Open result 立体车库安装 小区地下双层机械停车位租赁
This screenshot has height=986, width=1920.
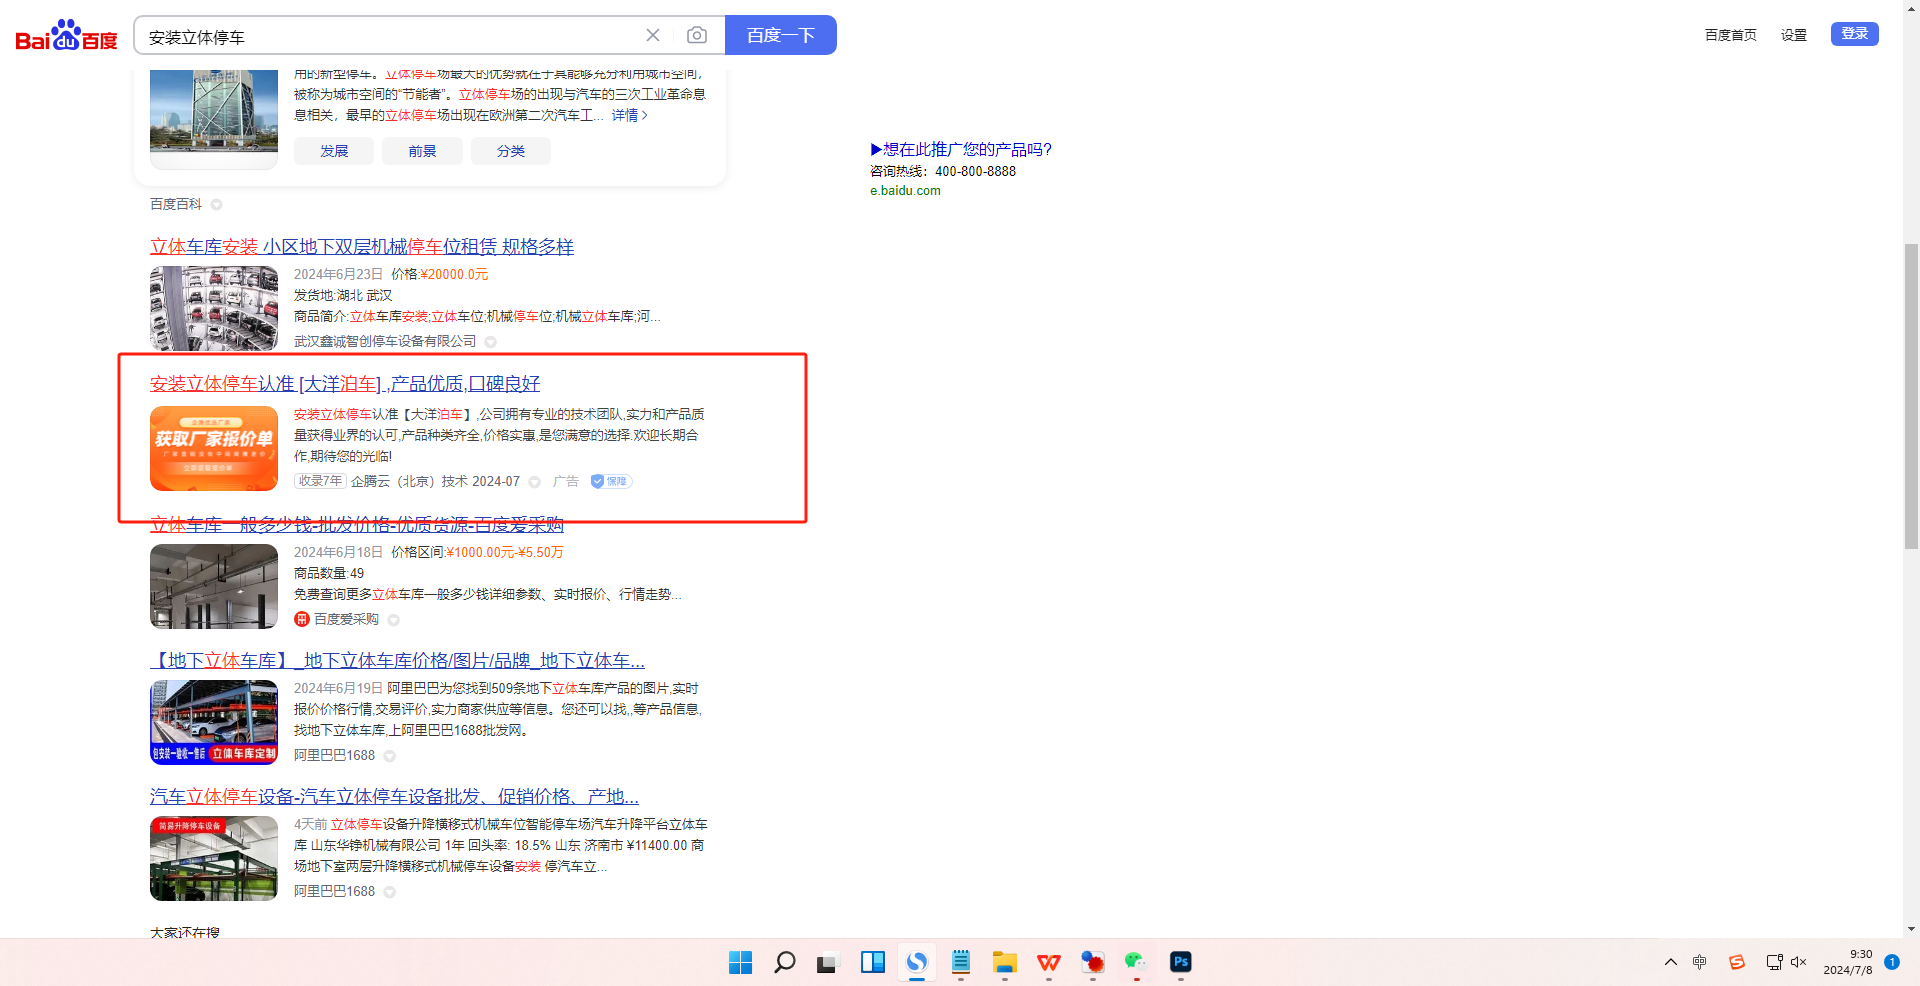coord(362,247)
